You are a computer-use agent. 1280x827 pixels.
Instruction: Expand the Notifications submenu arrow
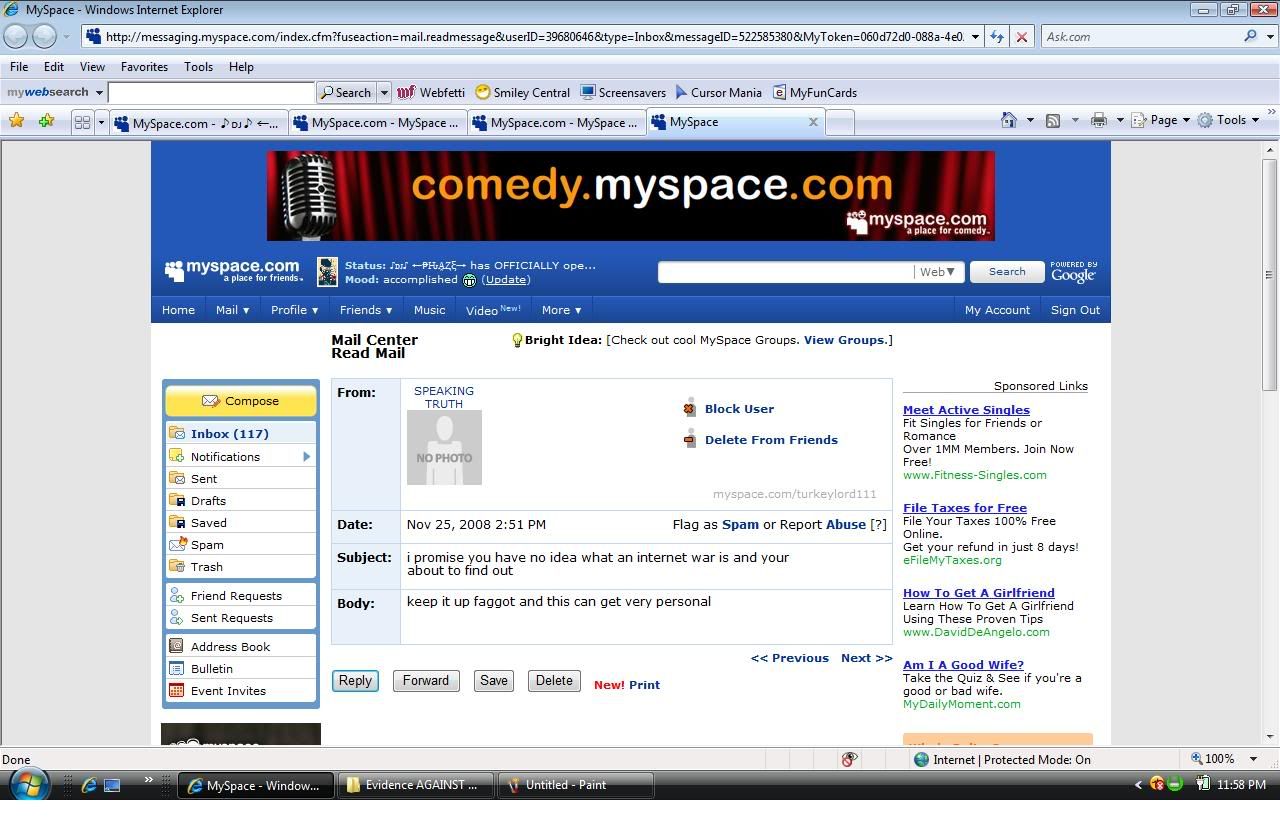(x=306, y=456)
